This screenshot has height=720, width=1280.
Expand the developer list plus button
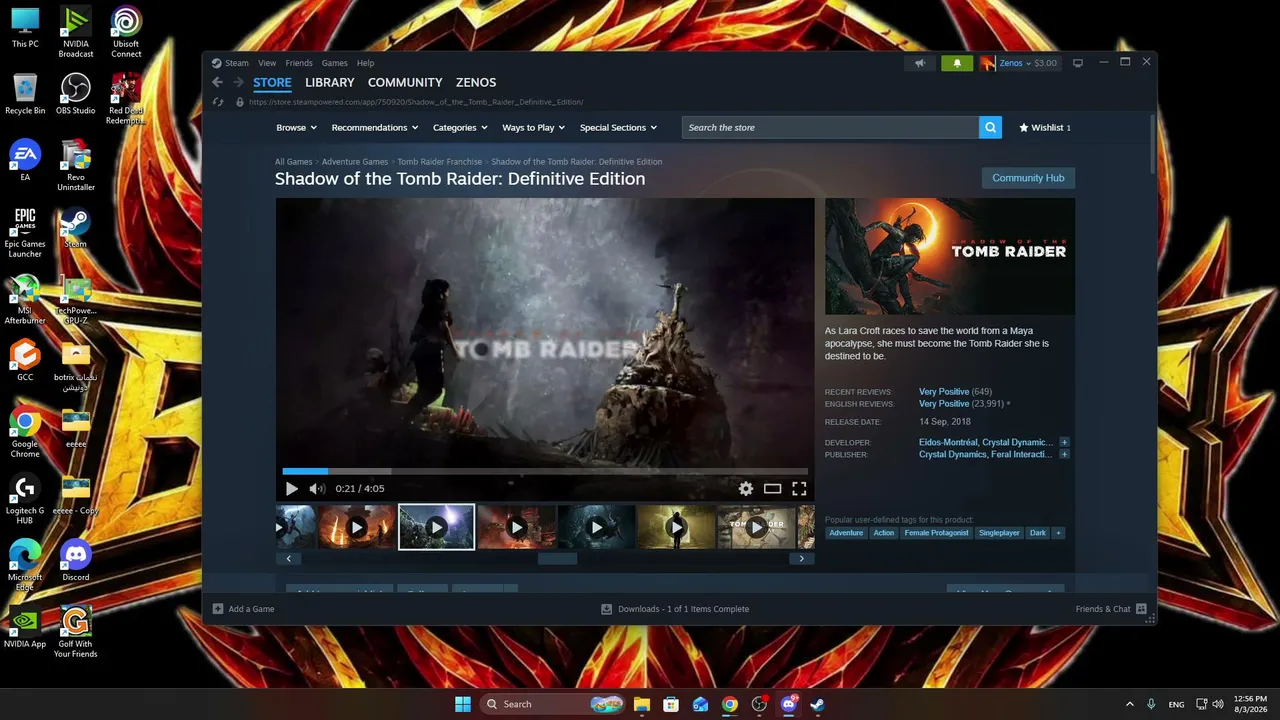(1064, 442)
